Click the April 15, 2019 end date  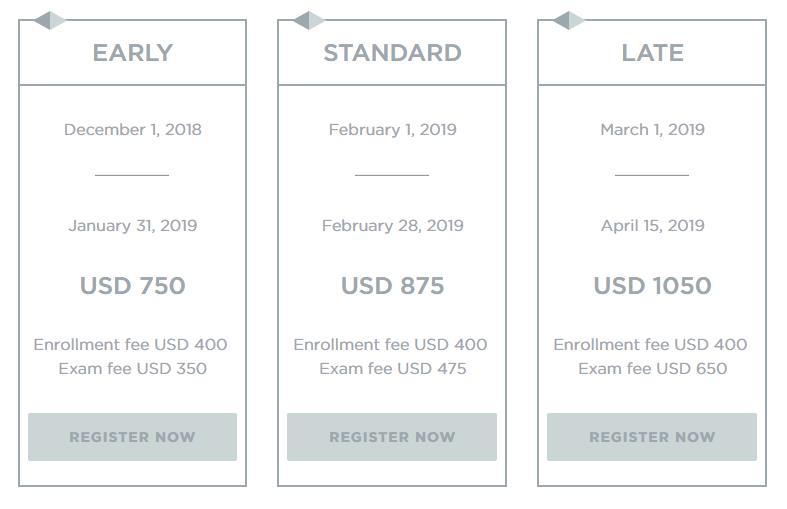(652, 225)
